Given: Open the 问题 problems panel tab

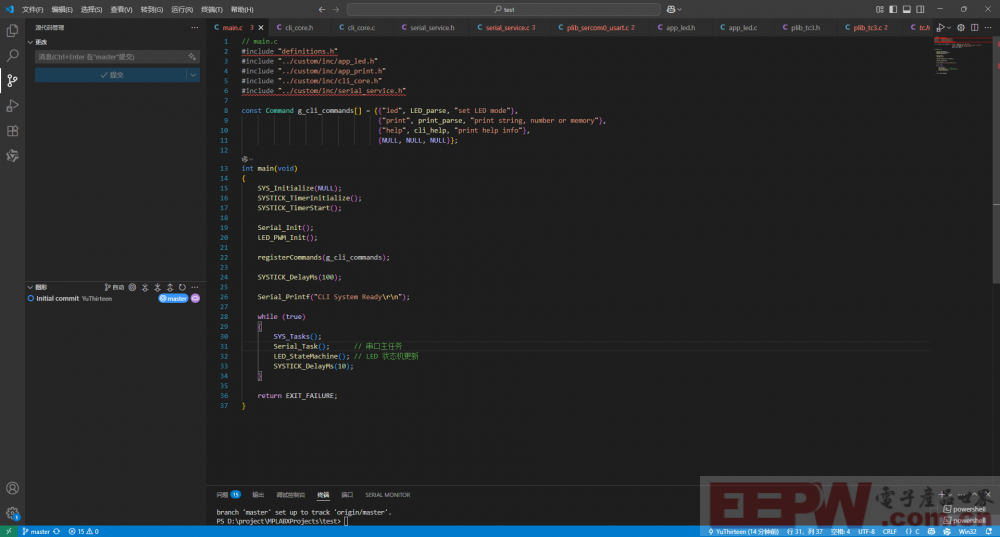Looking at the screenshot, I should 228,495.
